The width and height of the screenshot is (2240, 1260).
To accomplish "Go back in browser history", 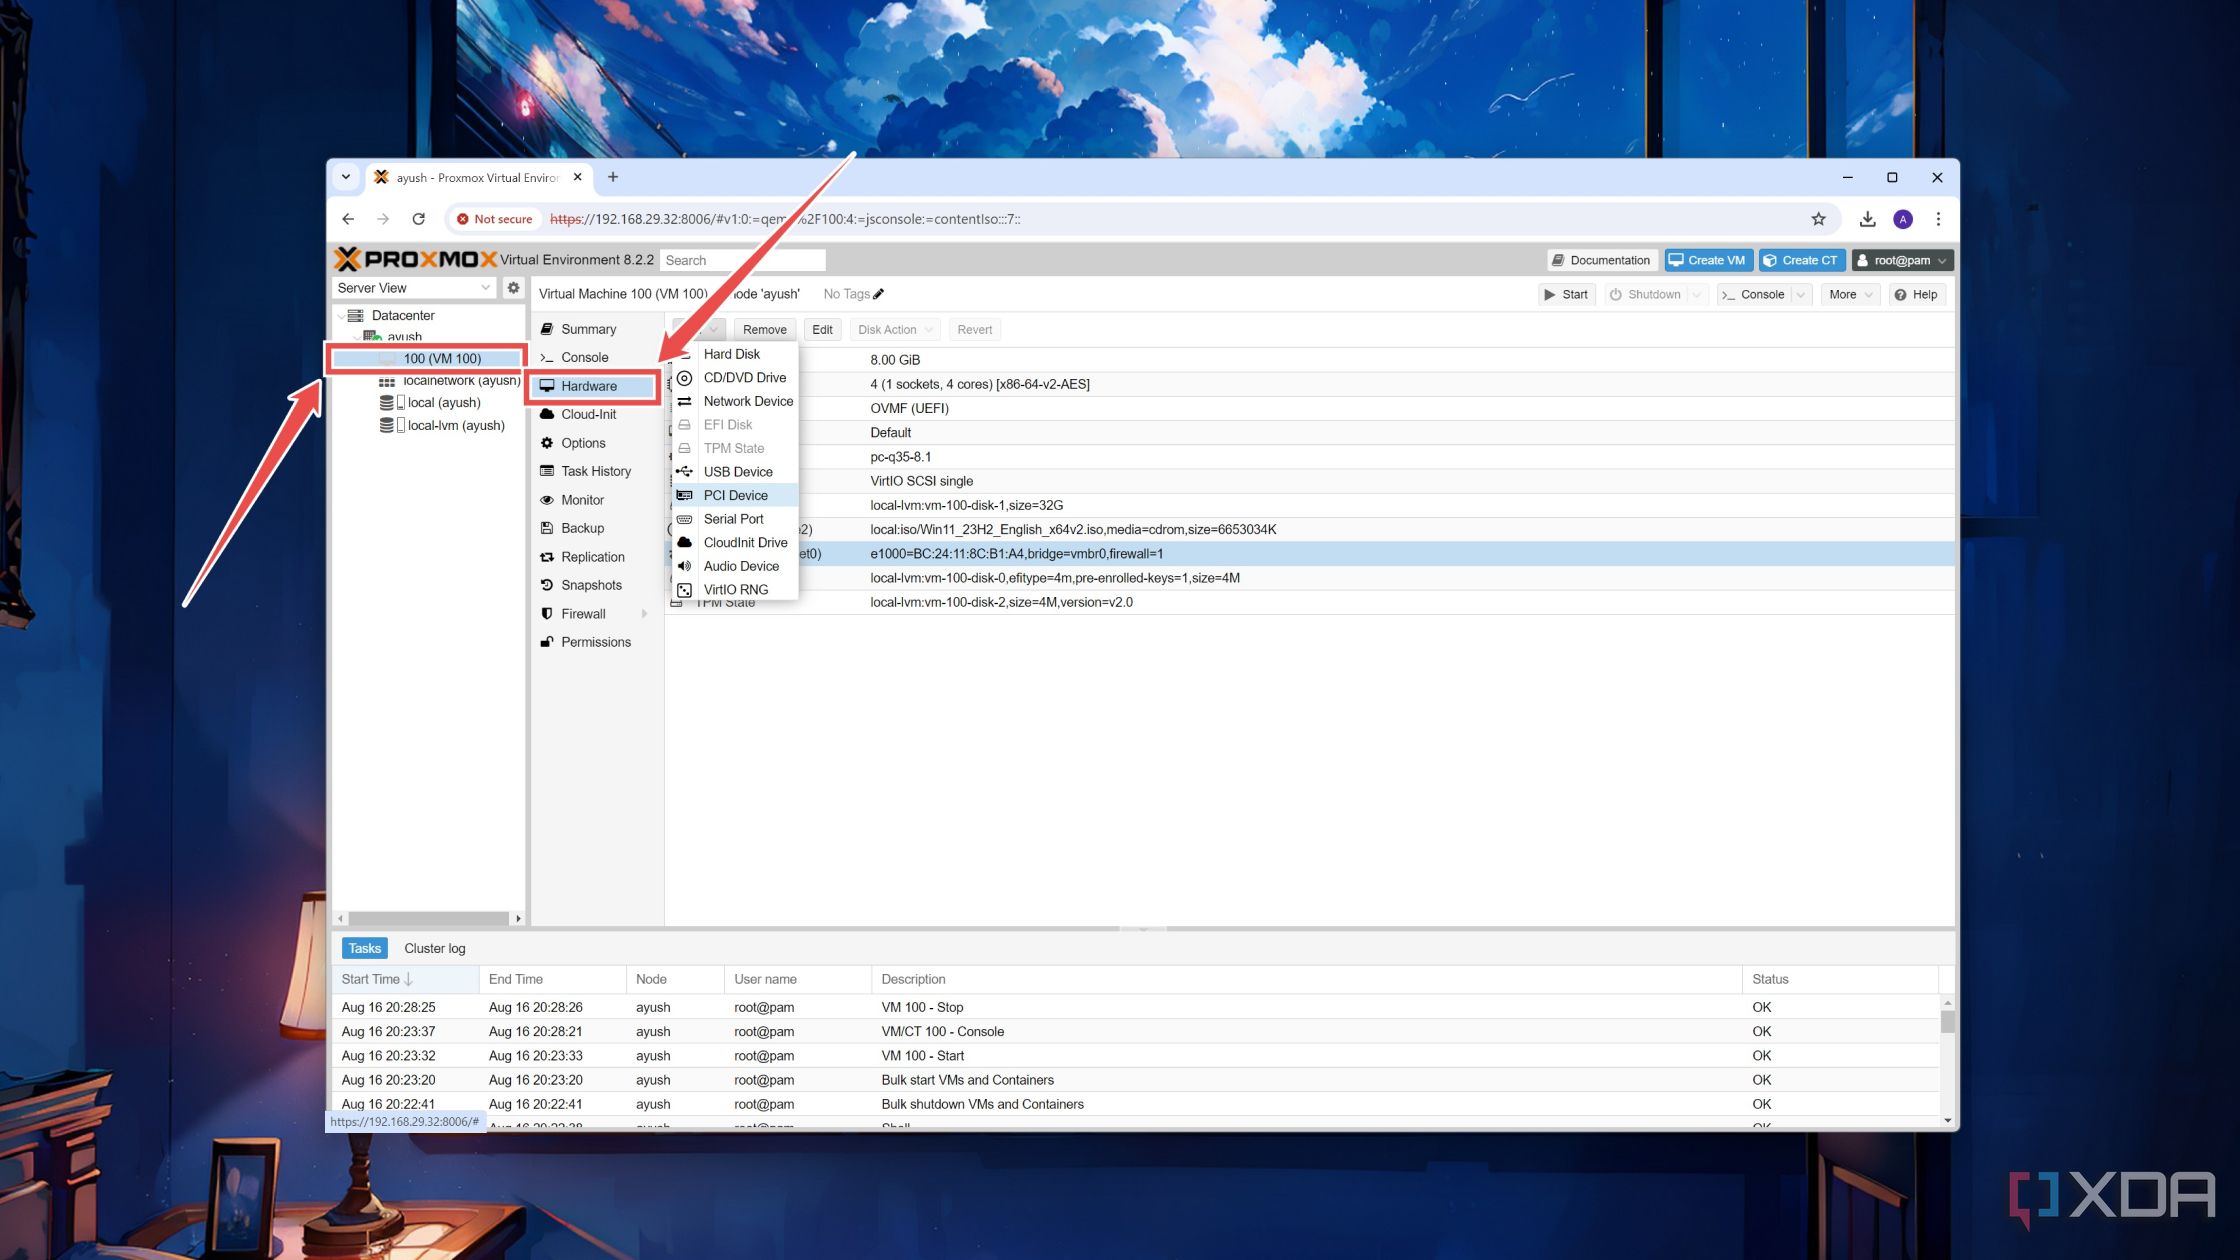I will (x=348, y=219).
